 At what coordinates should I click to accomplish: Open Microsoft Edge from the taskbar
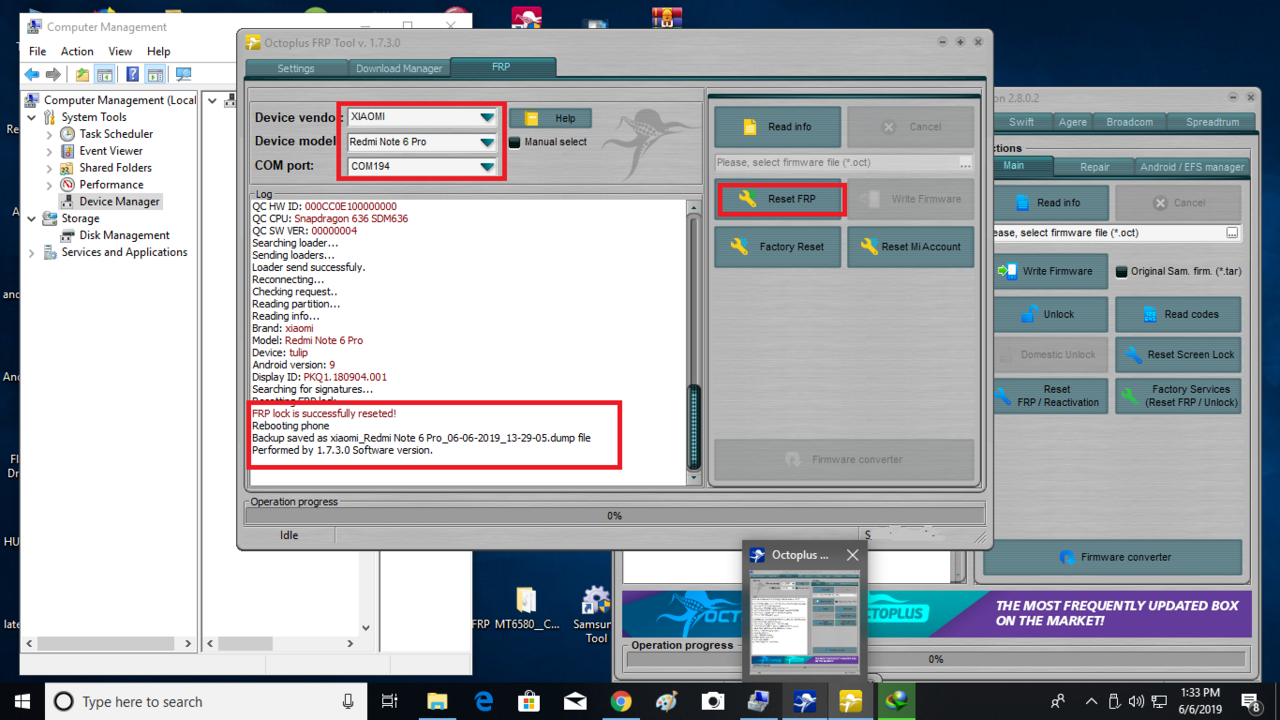point(484,702)
